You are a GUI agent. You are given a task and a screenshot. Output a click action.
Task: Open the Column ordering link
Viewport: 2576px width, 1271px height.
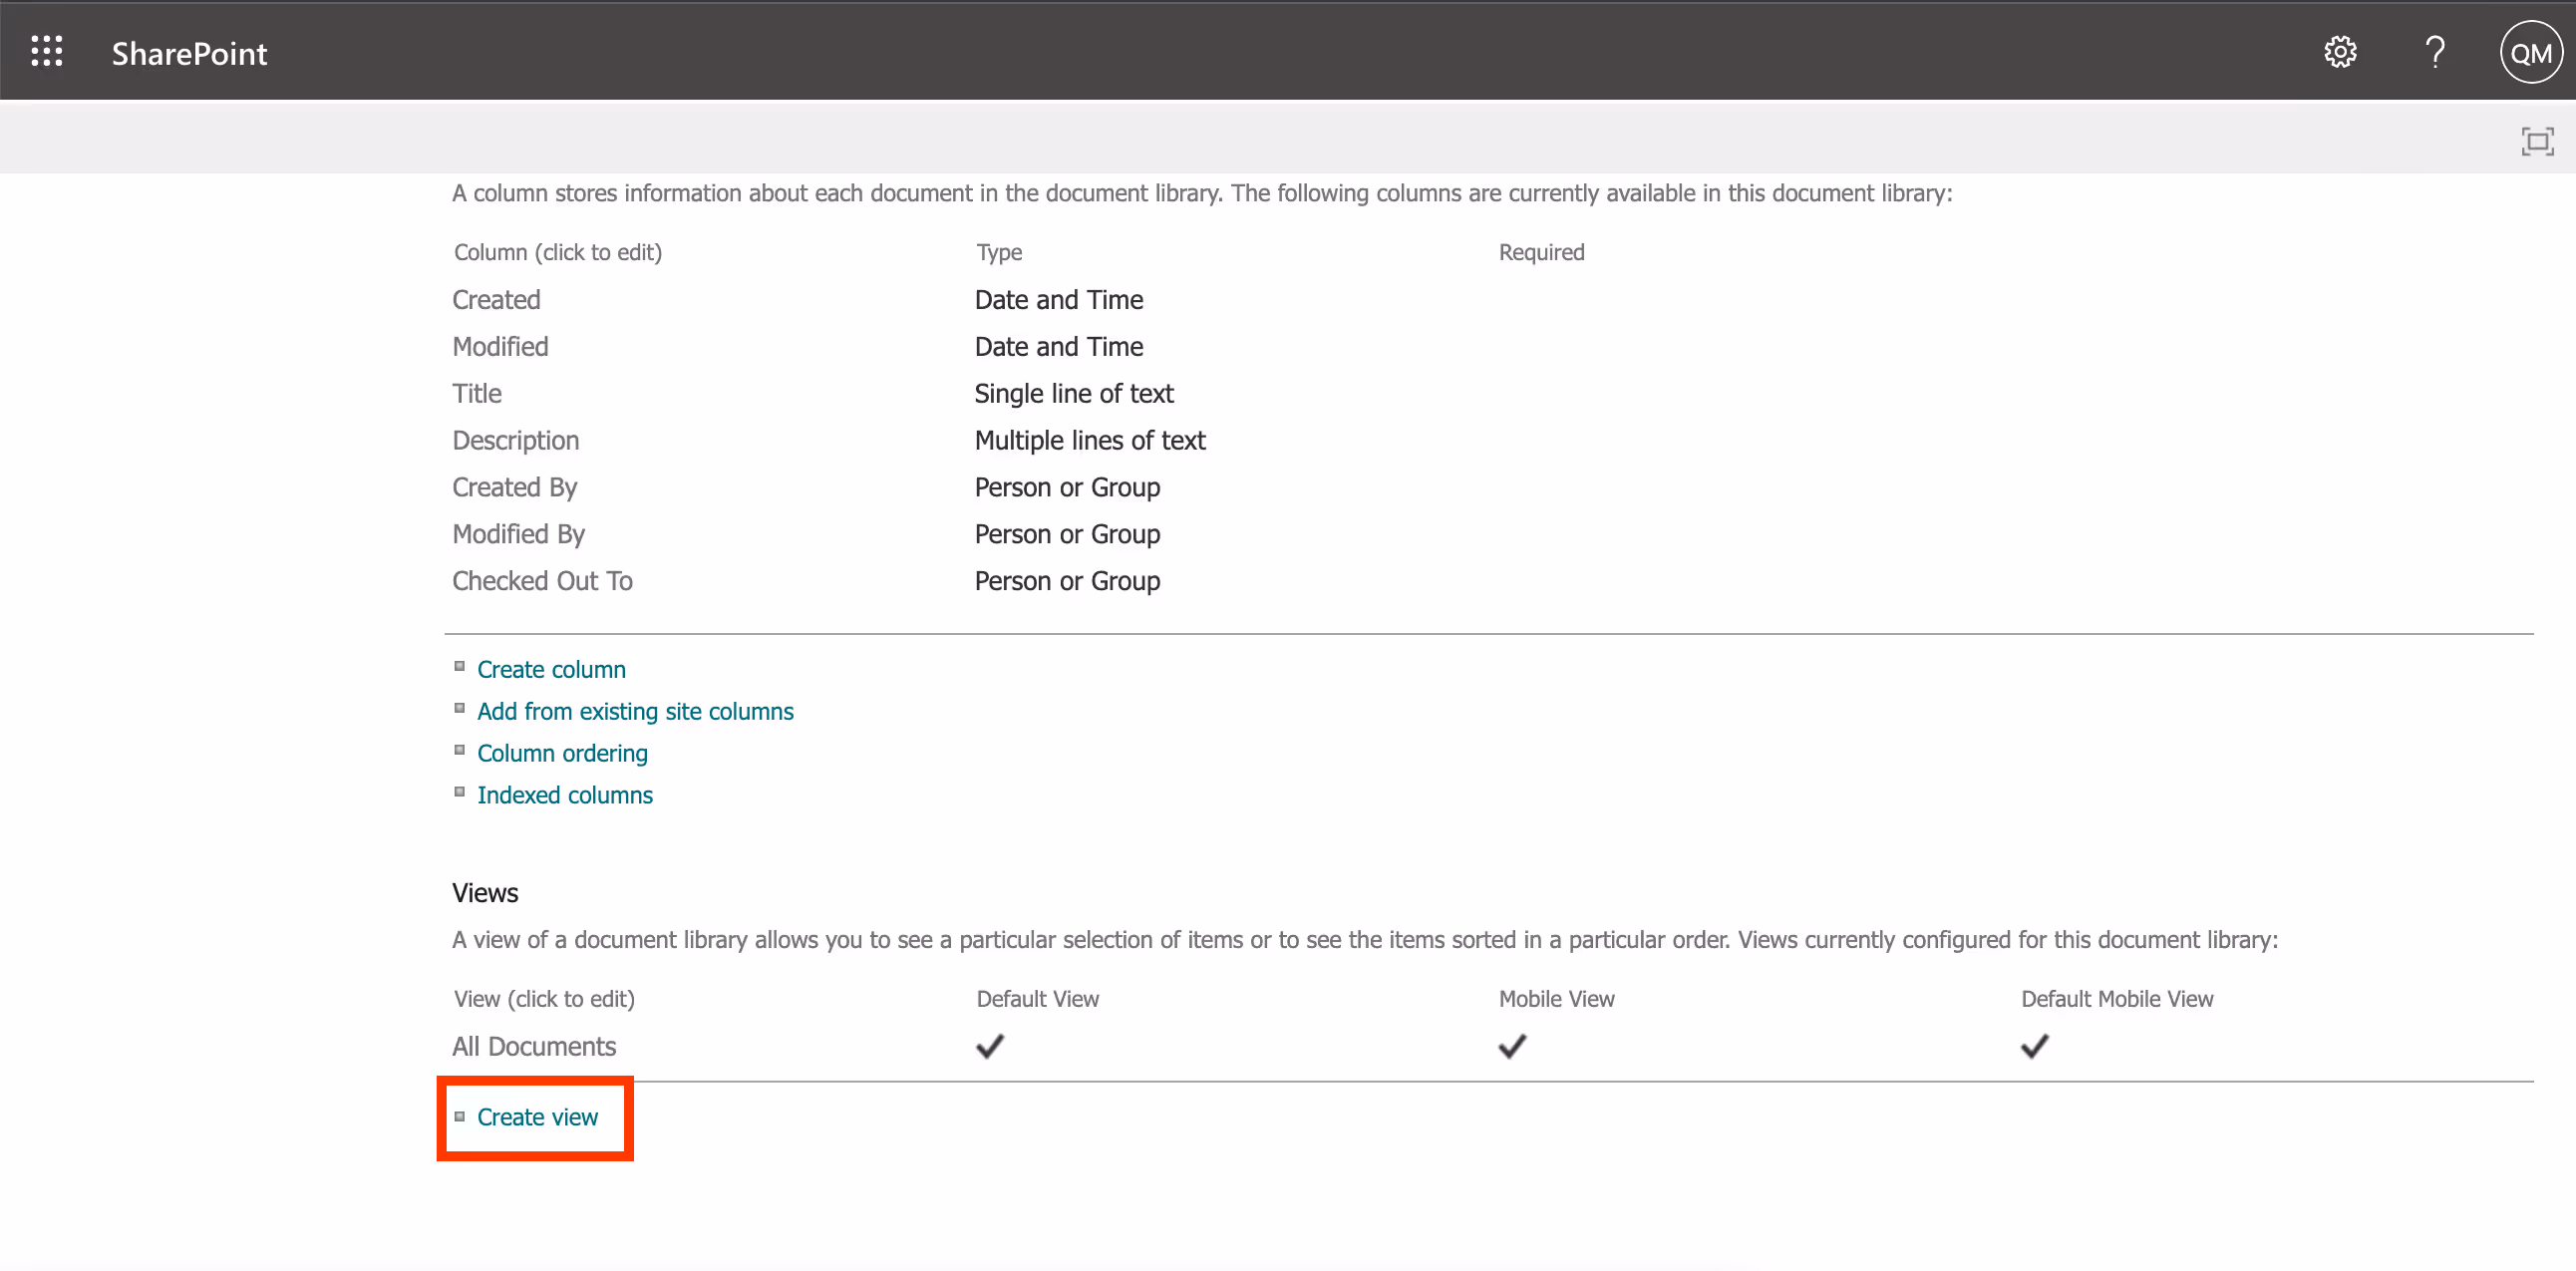pos(562,753)
